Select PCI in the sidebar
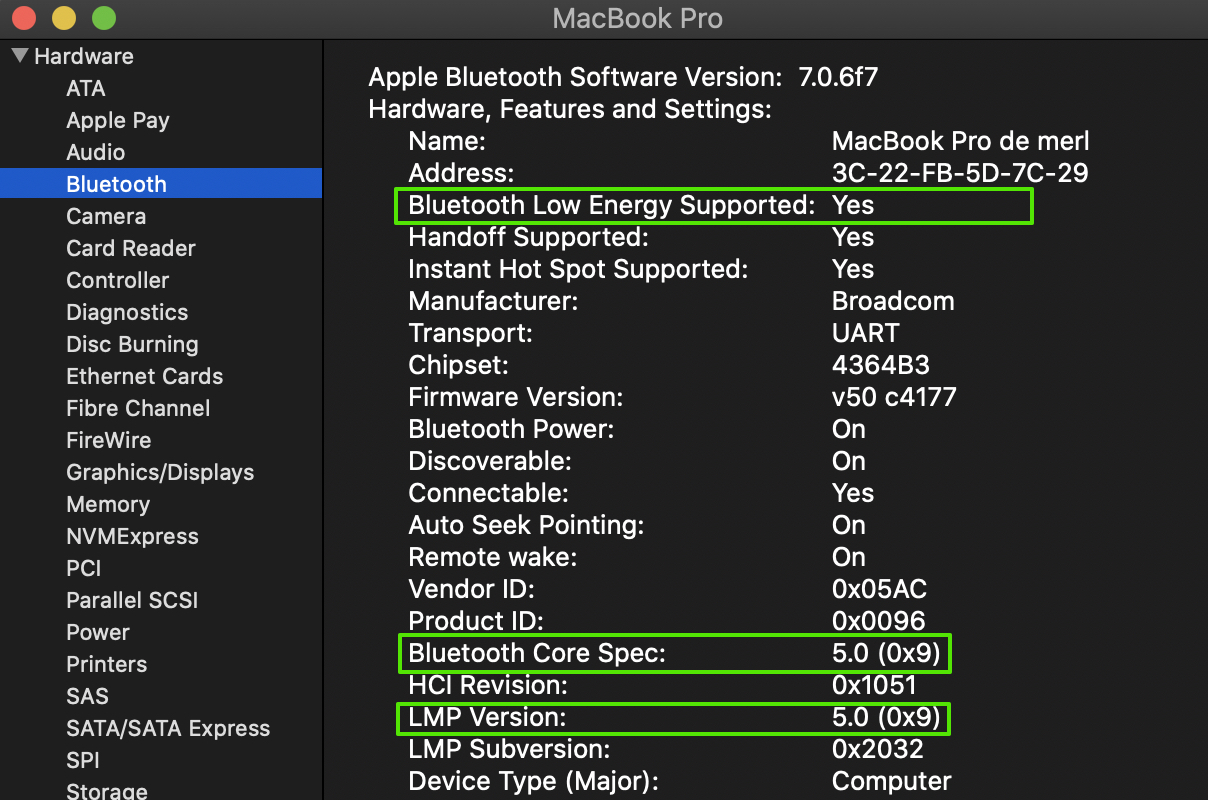The image size is (1208, 800). pos(84,568)
